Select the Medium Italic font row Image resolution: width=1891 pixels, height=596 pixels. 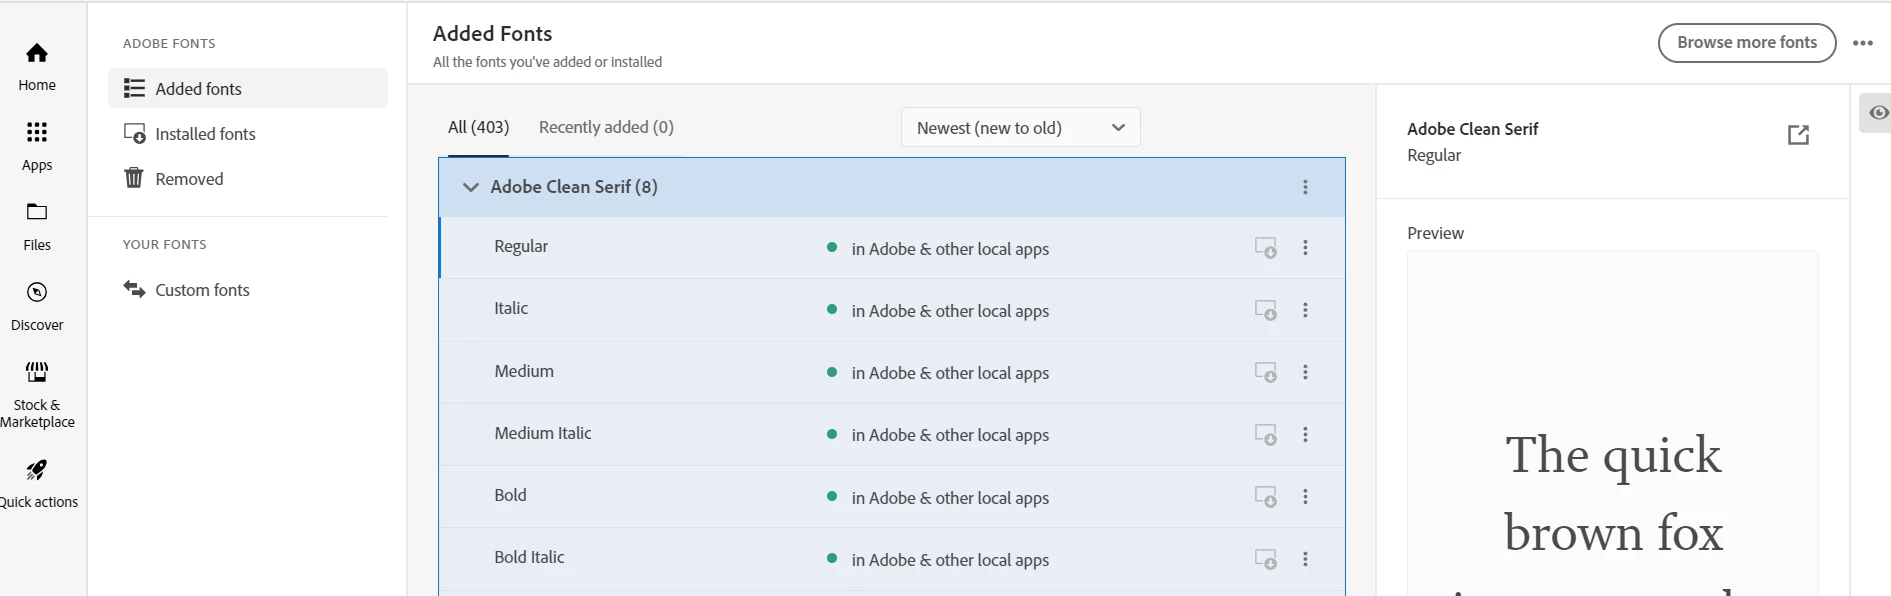892,434
